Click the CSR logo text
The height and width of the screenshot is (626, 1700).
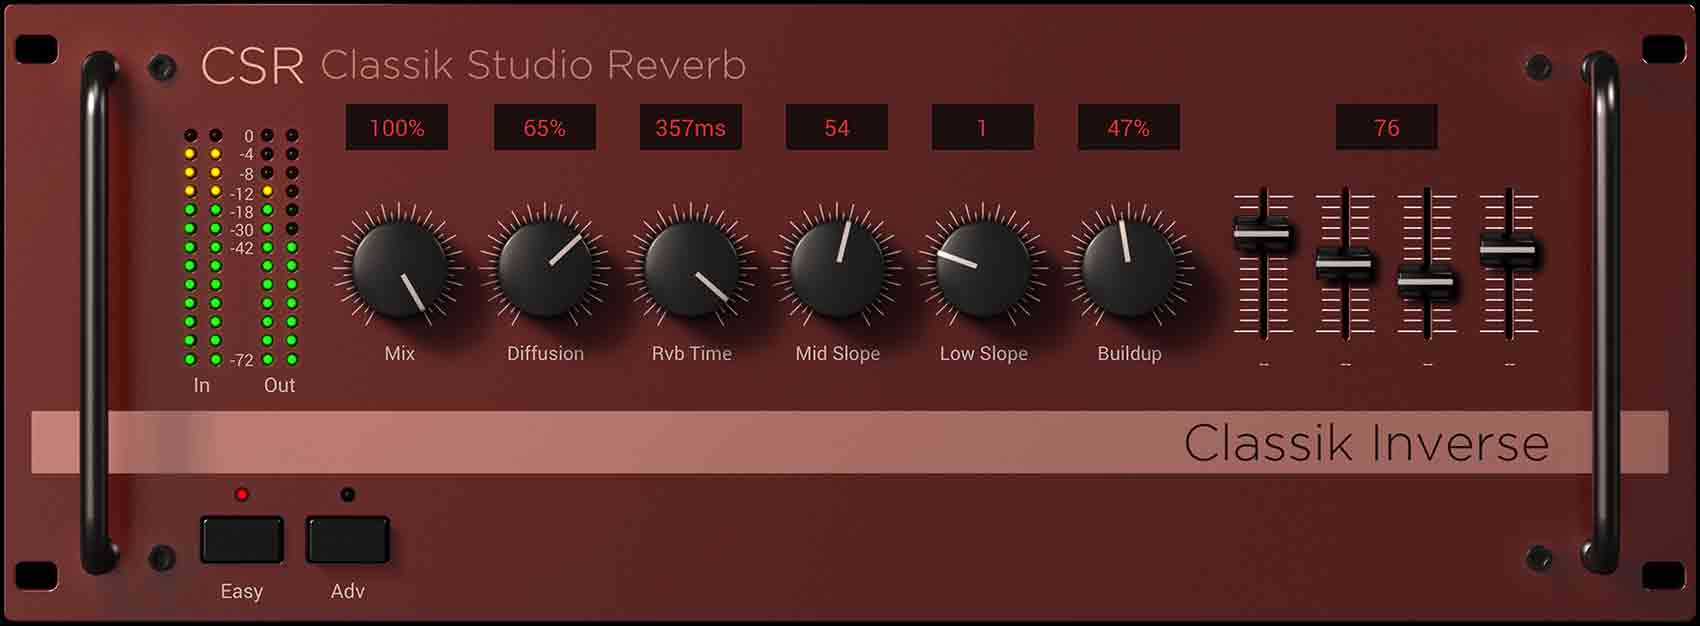coord(252,66)
